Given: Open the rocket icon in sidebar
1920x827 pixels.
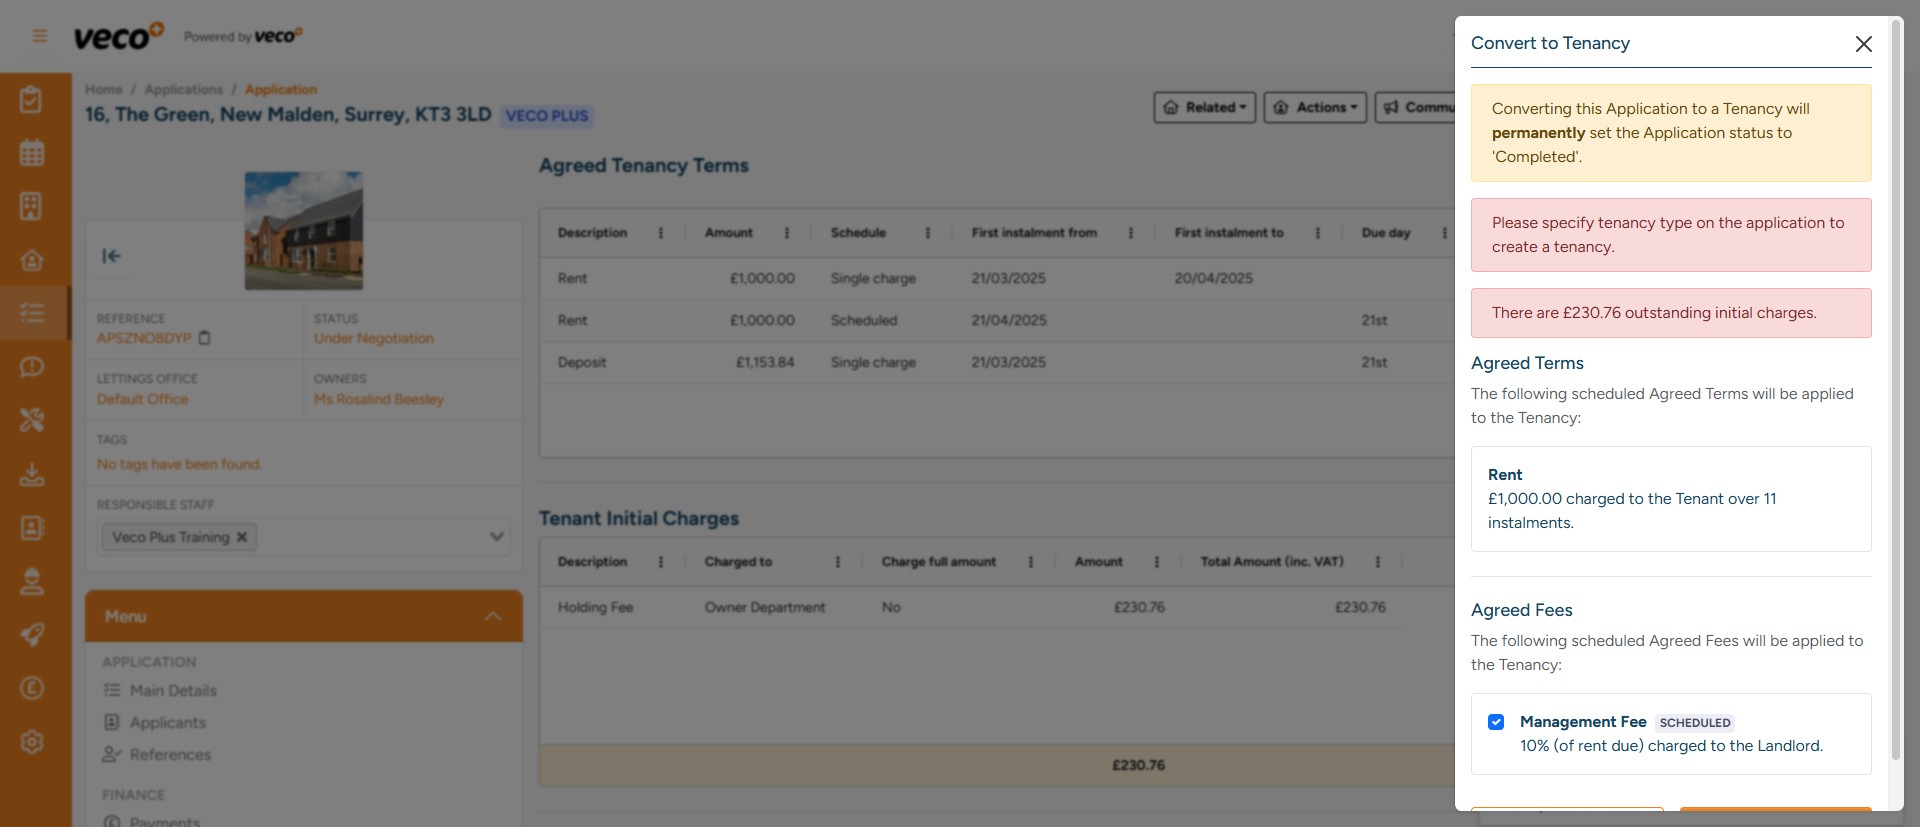Looking at the screenshot, I should click(32, 635).
